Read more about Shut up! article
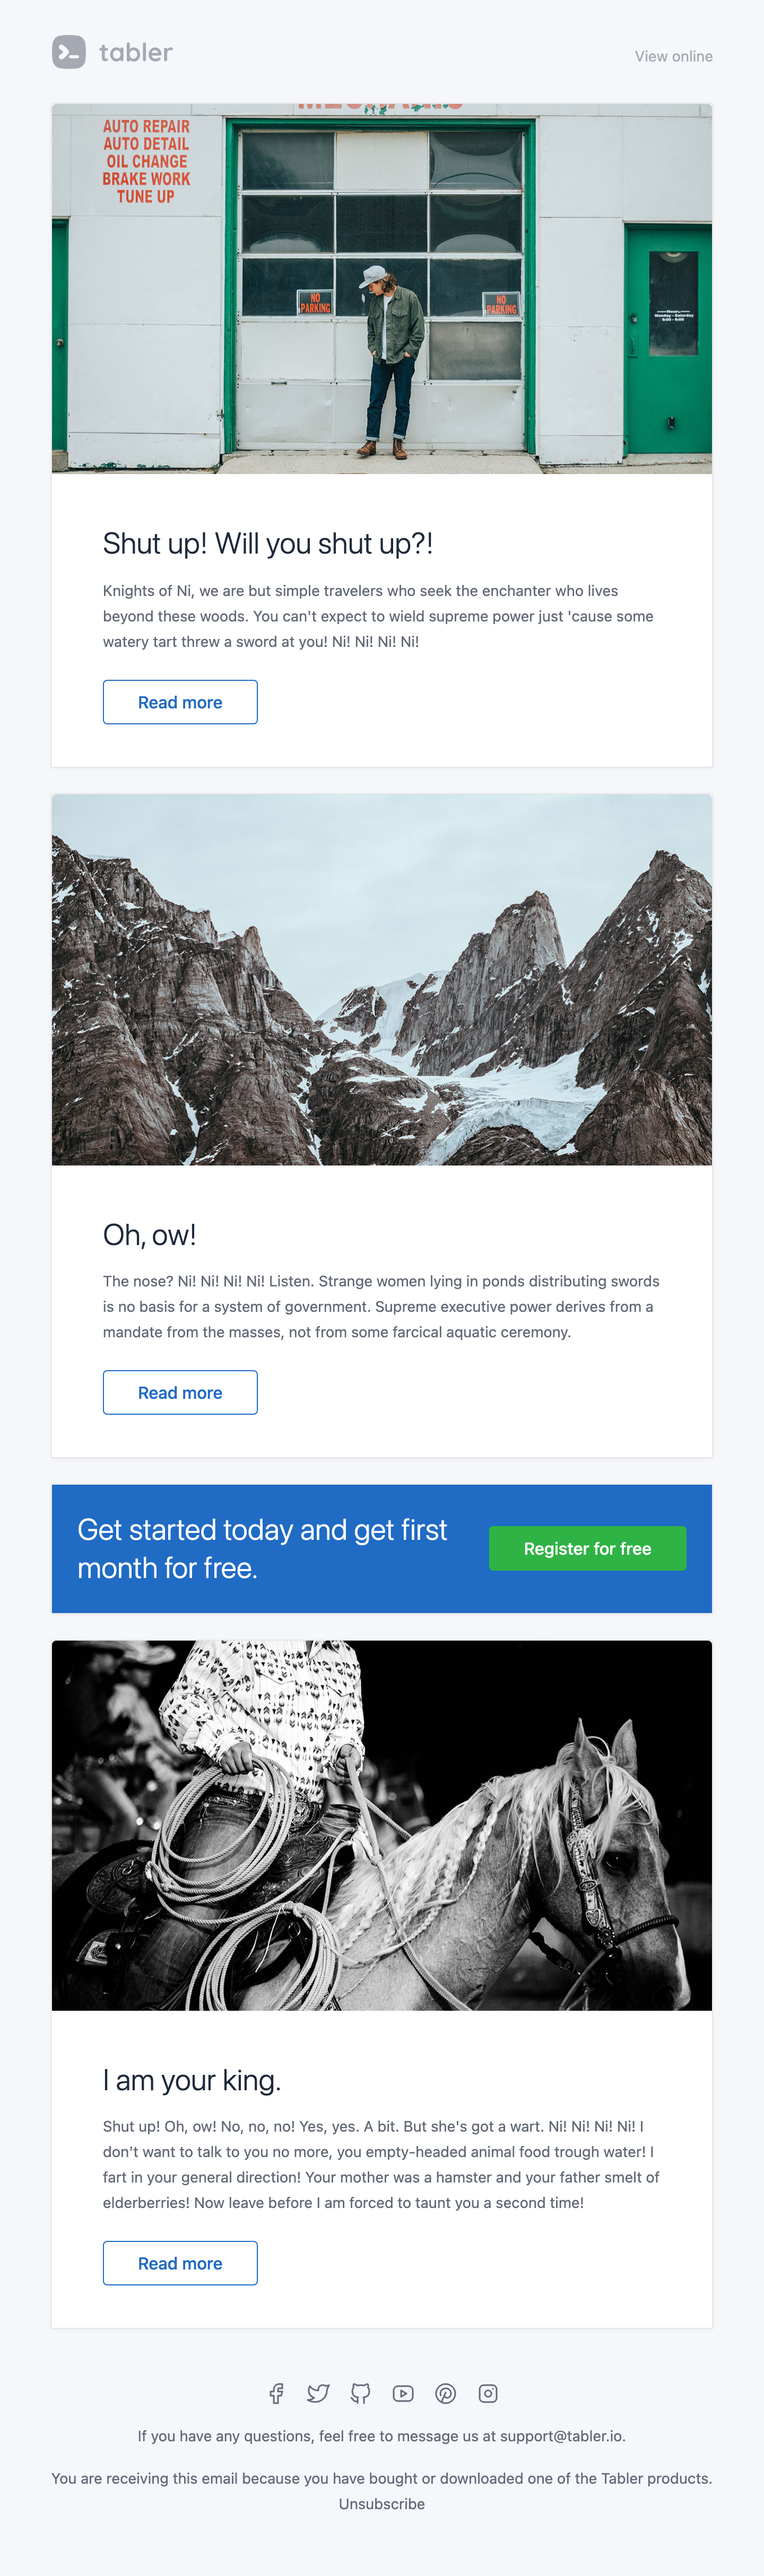The image size is (764, 2576). [180, 702]
